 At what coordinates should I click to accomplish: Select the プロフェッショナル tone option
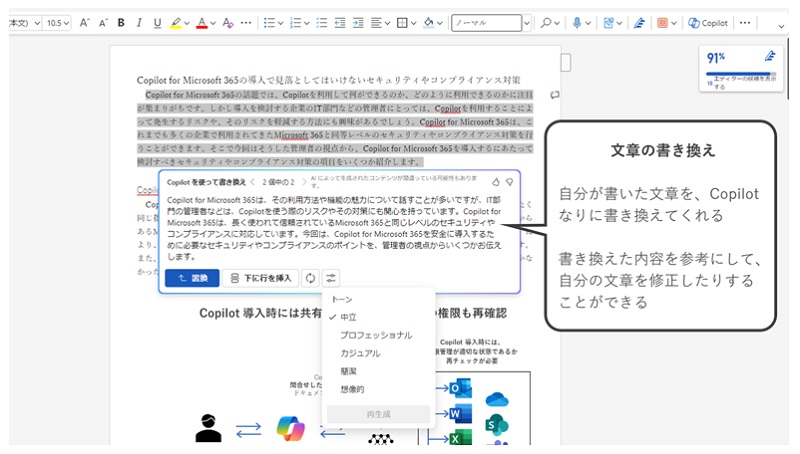[379, 335]
